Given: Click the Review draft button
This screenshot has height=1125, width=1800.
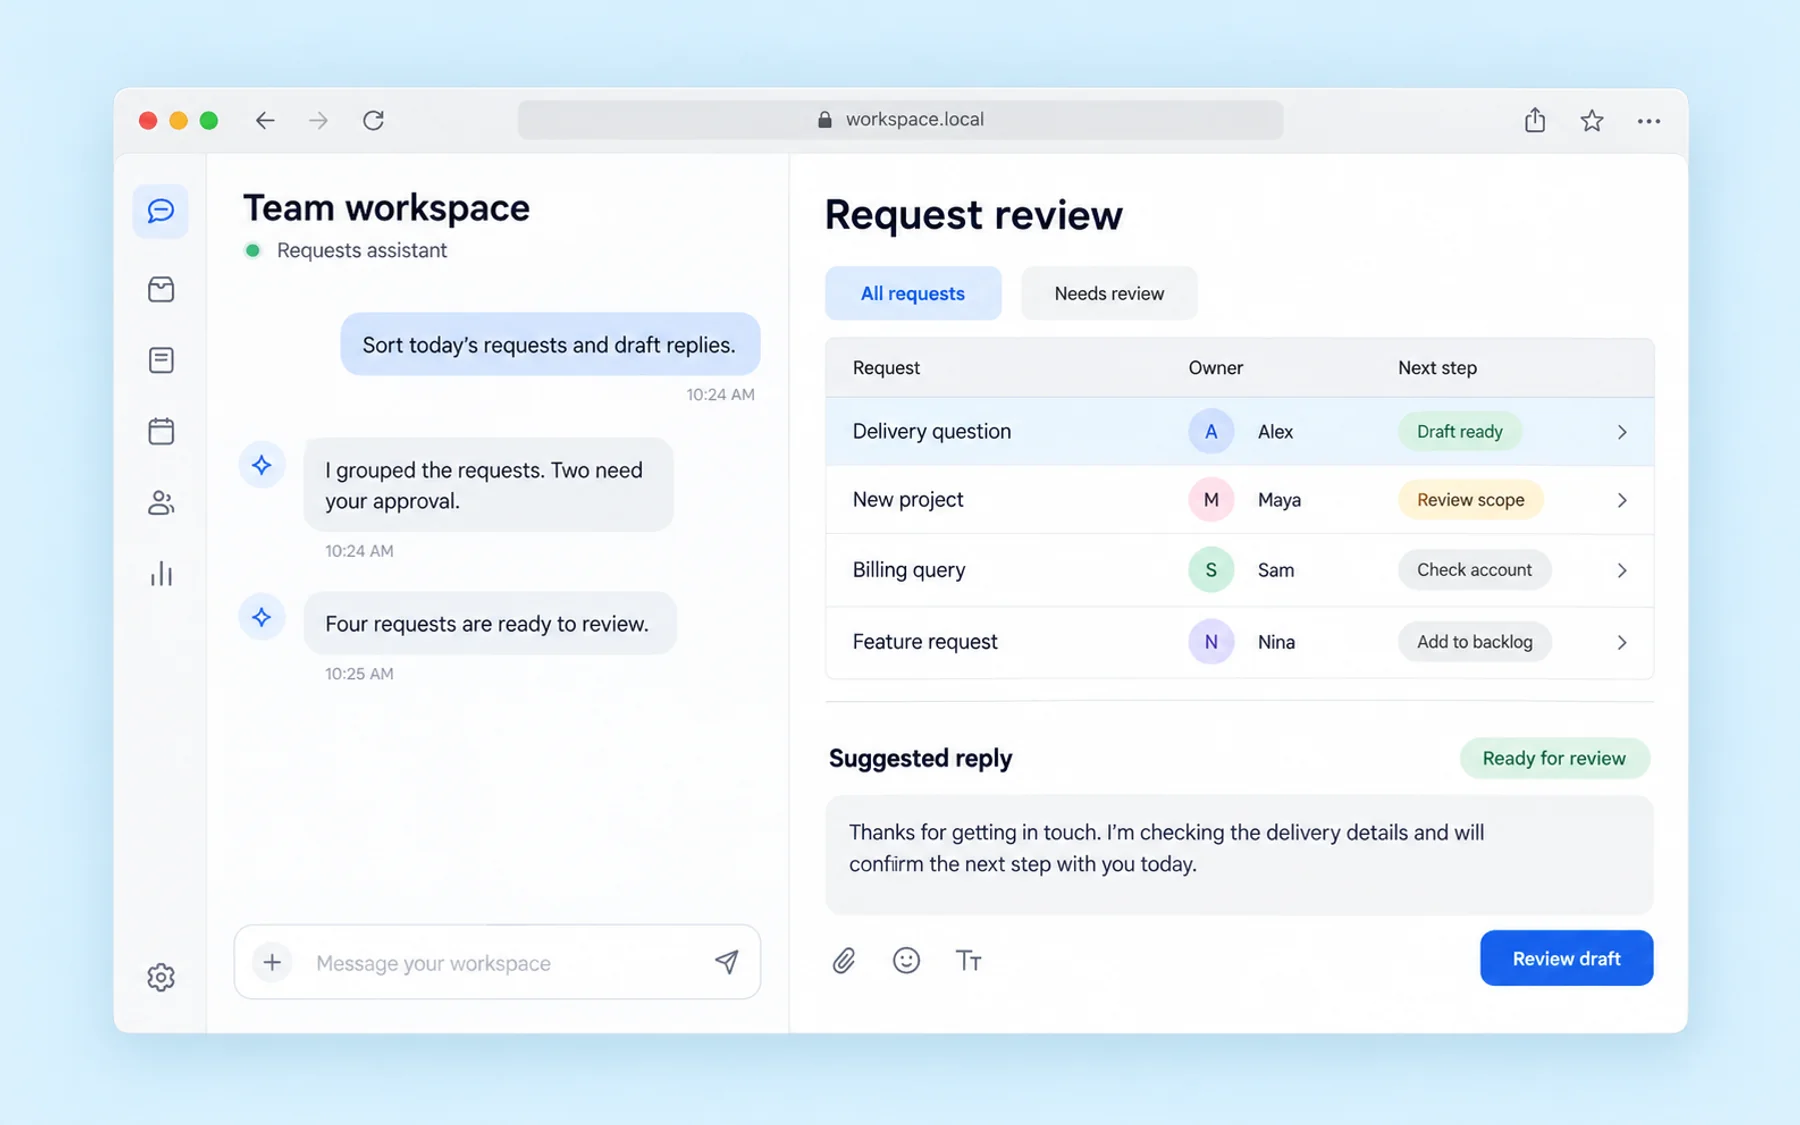Looking at the screenshot, I should [x=1566, y=958].
